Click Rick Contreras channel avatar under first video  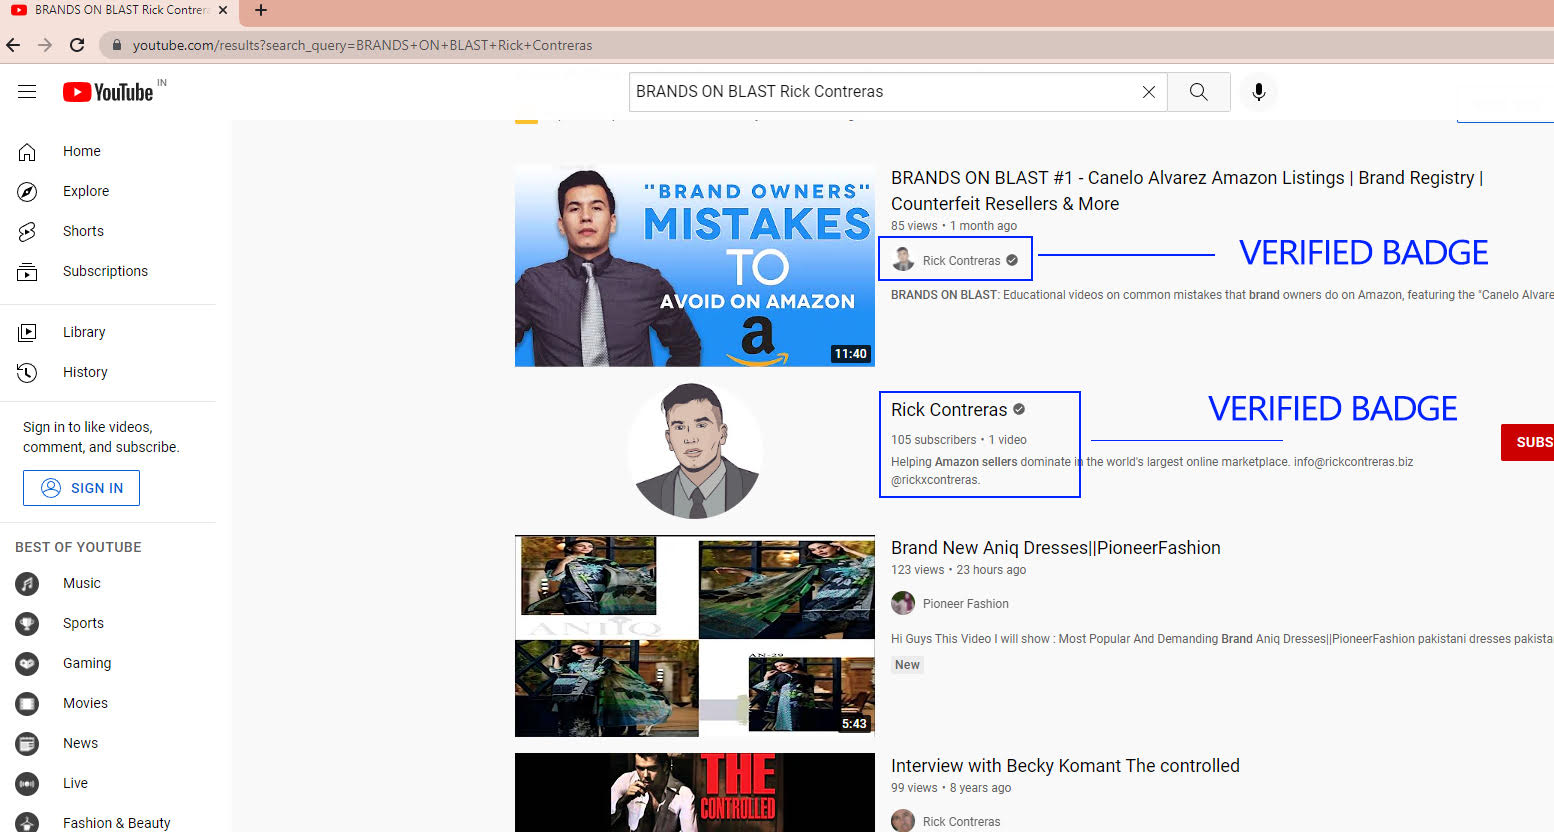click(x=903, y=260)
